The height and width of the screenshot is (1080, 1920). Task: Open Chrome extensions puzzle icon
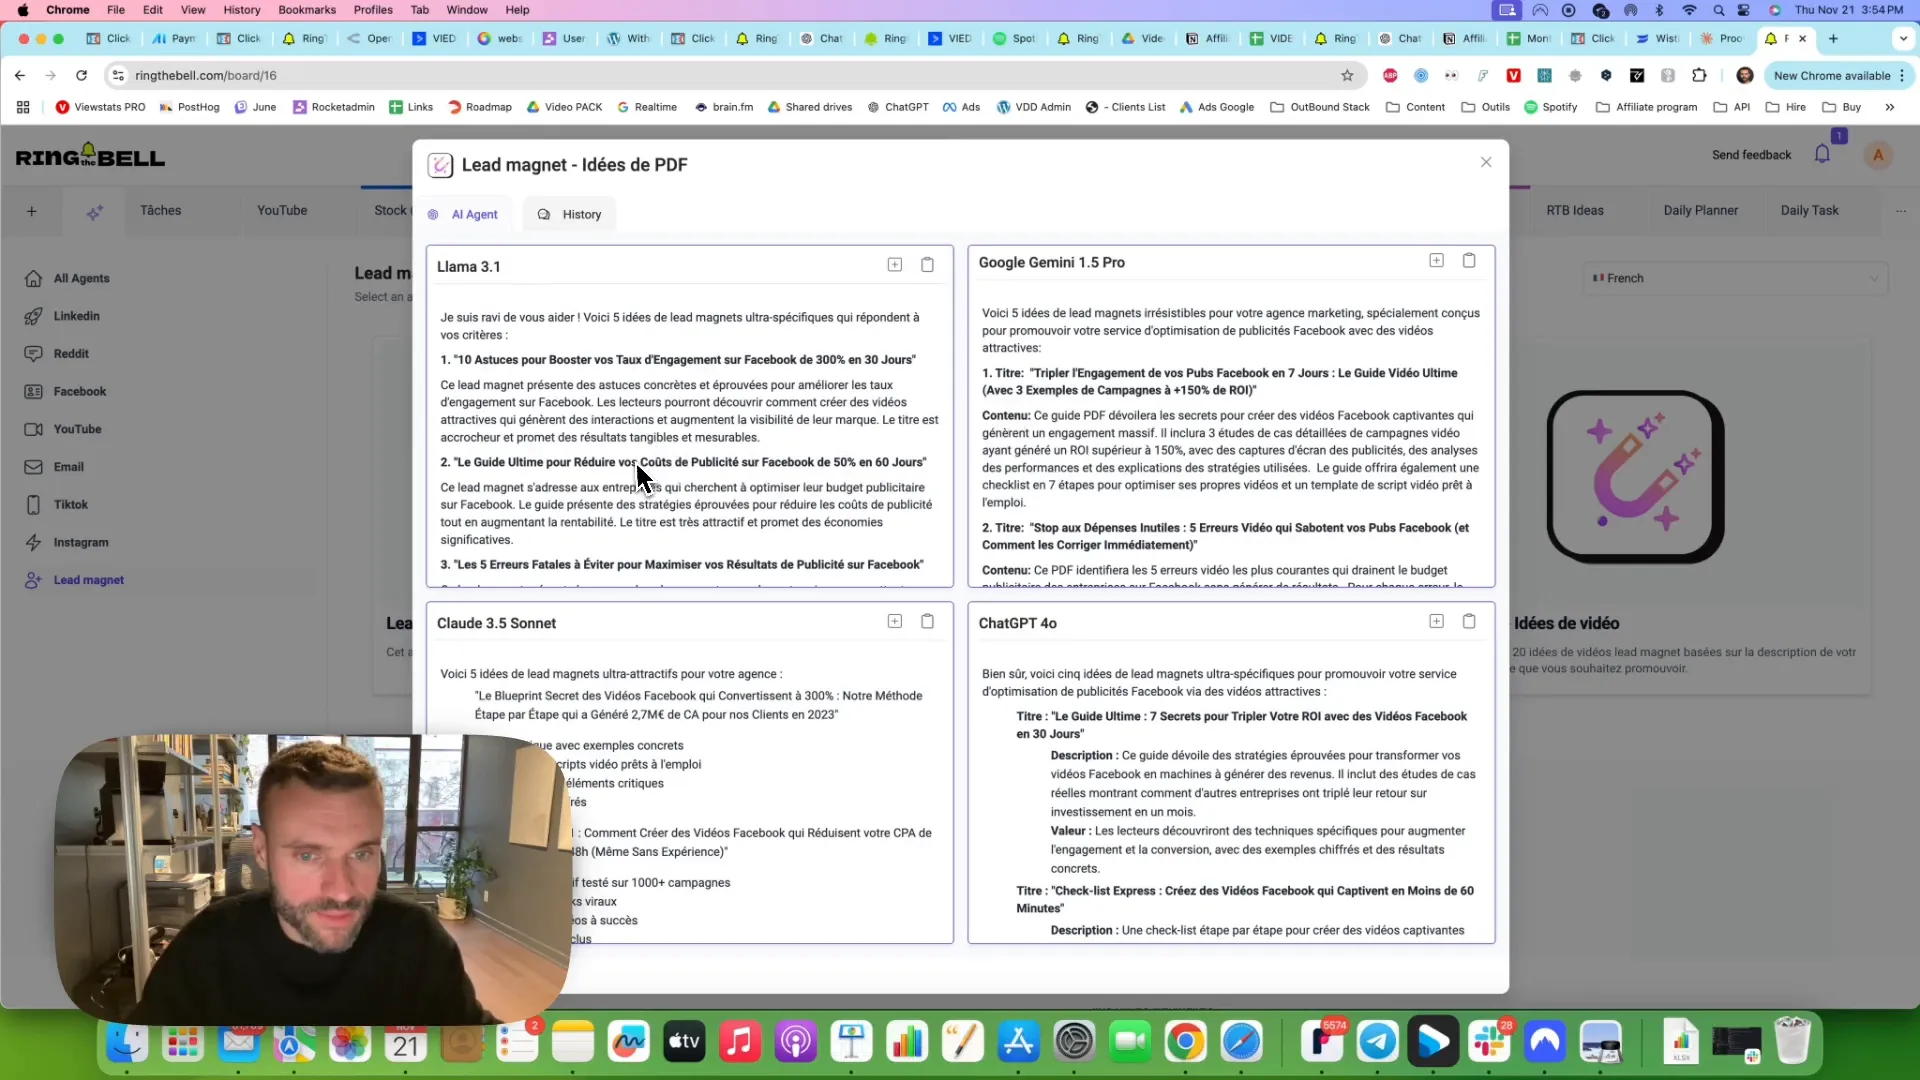click(x=1699, y=75)
